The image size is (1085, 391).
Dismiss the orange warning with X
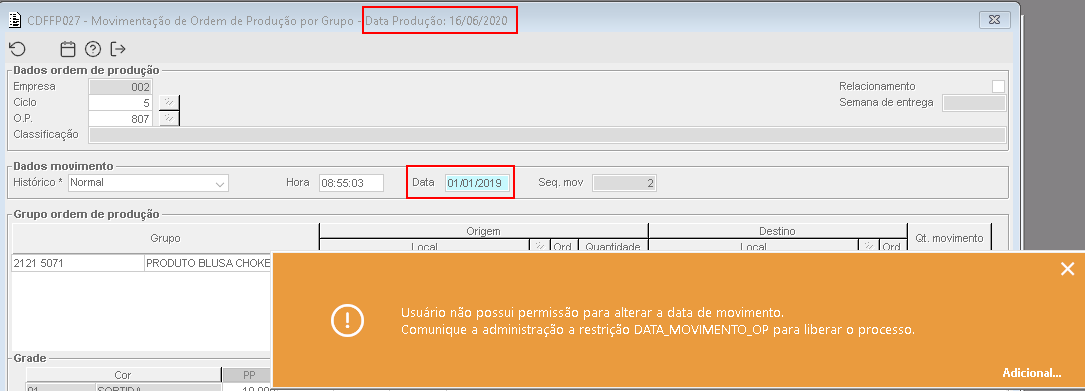coord(1068,269)
